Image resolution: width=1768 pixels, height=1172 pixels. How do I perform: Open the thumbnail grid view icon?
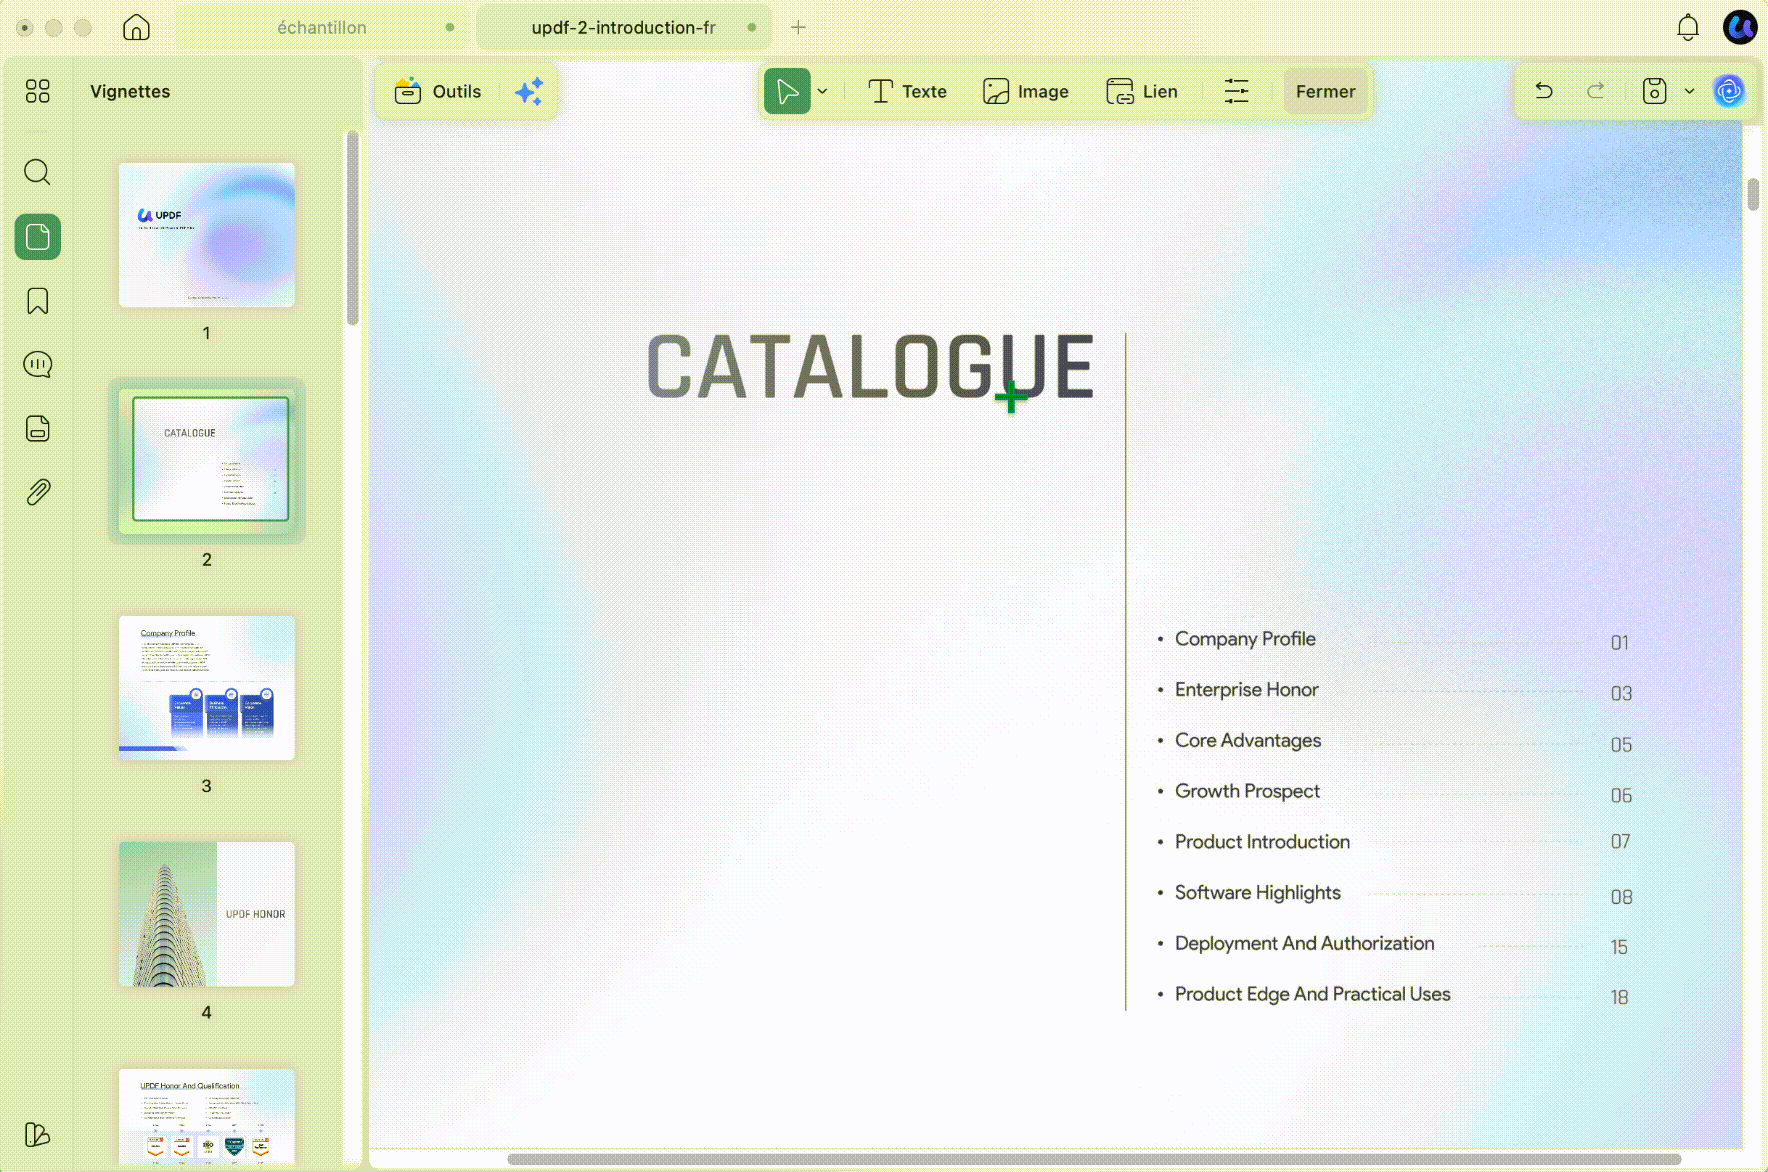(38, 91)
